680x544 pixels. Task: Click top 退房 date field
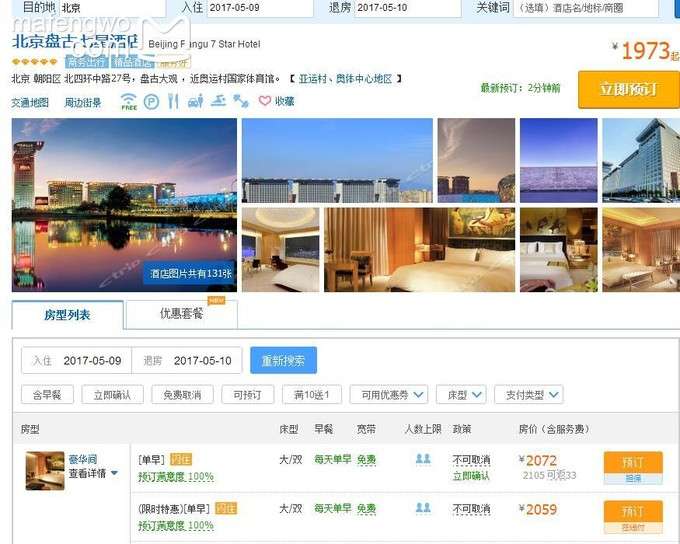tap(408, 7)
